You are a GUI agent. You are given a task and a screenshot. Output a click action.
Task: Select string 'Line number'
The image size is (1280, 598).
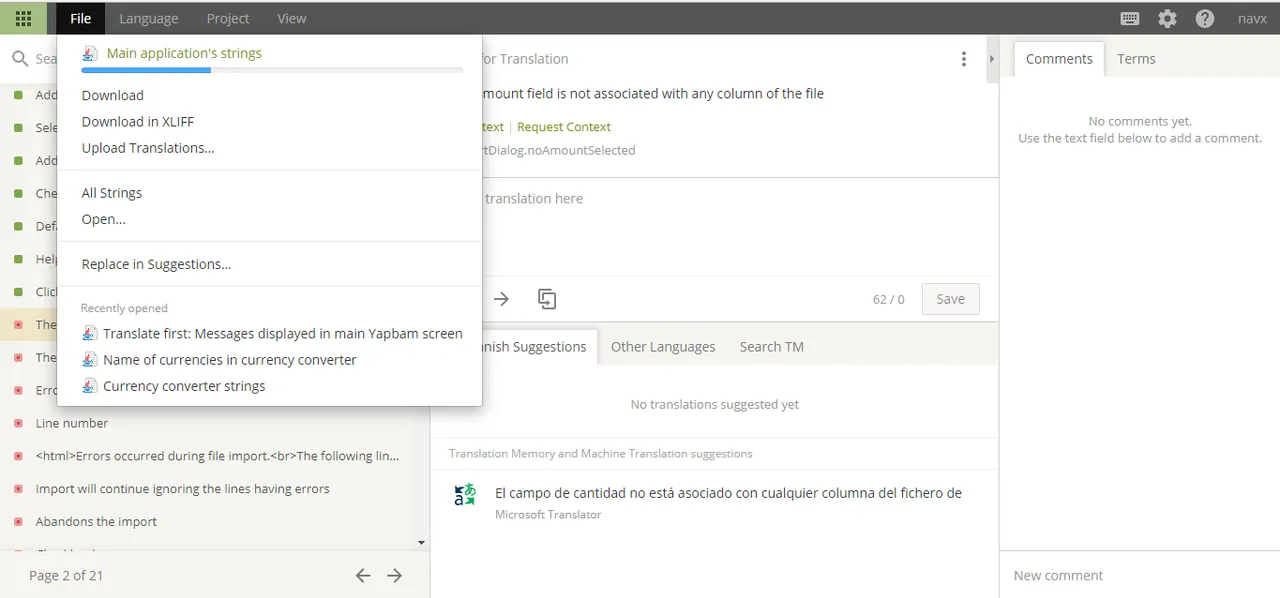(72, 423)
